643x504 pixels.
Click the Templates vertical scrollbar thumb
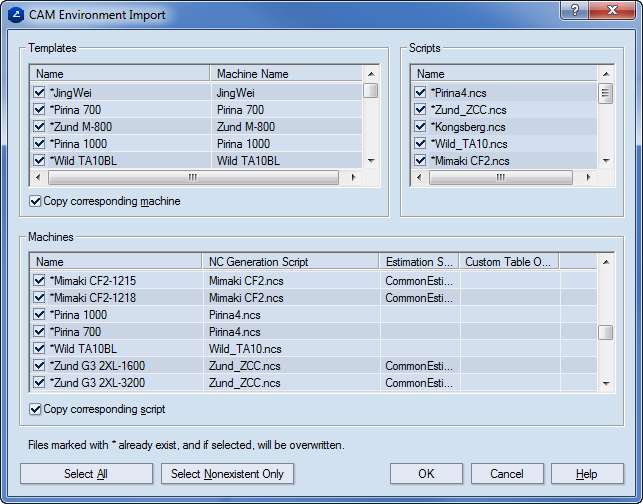click(371, 91)
